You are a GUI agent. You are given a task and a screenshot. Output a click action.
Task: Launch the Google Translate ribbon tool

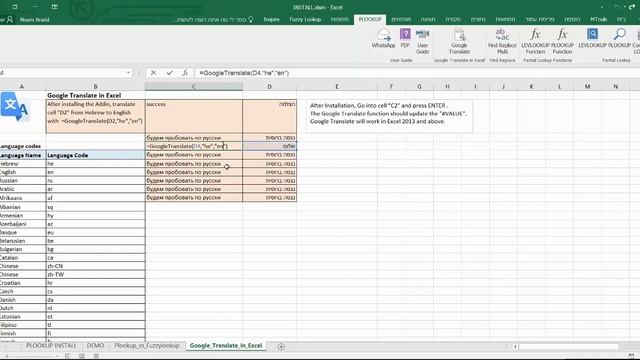click(x=459, y=41)
